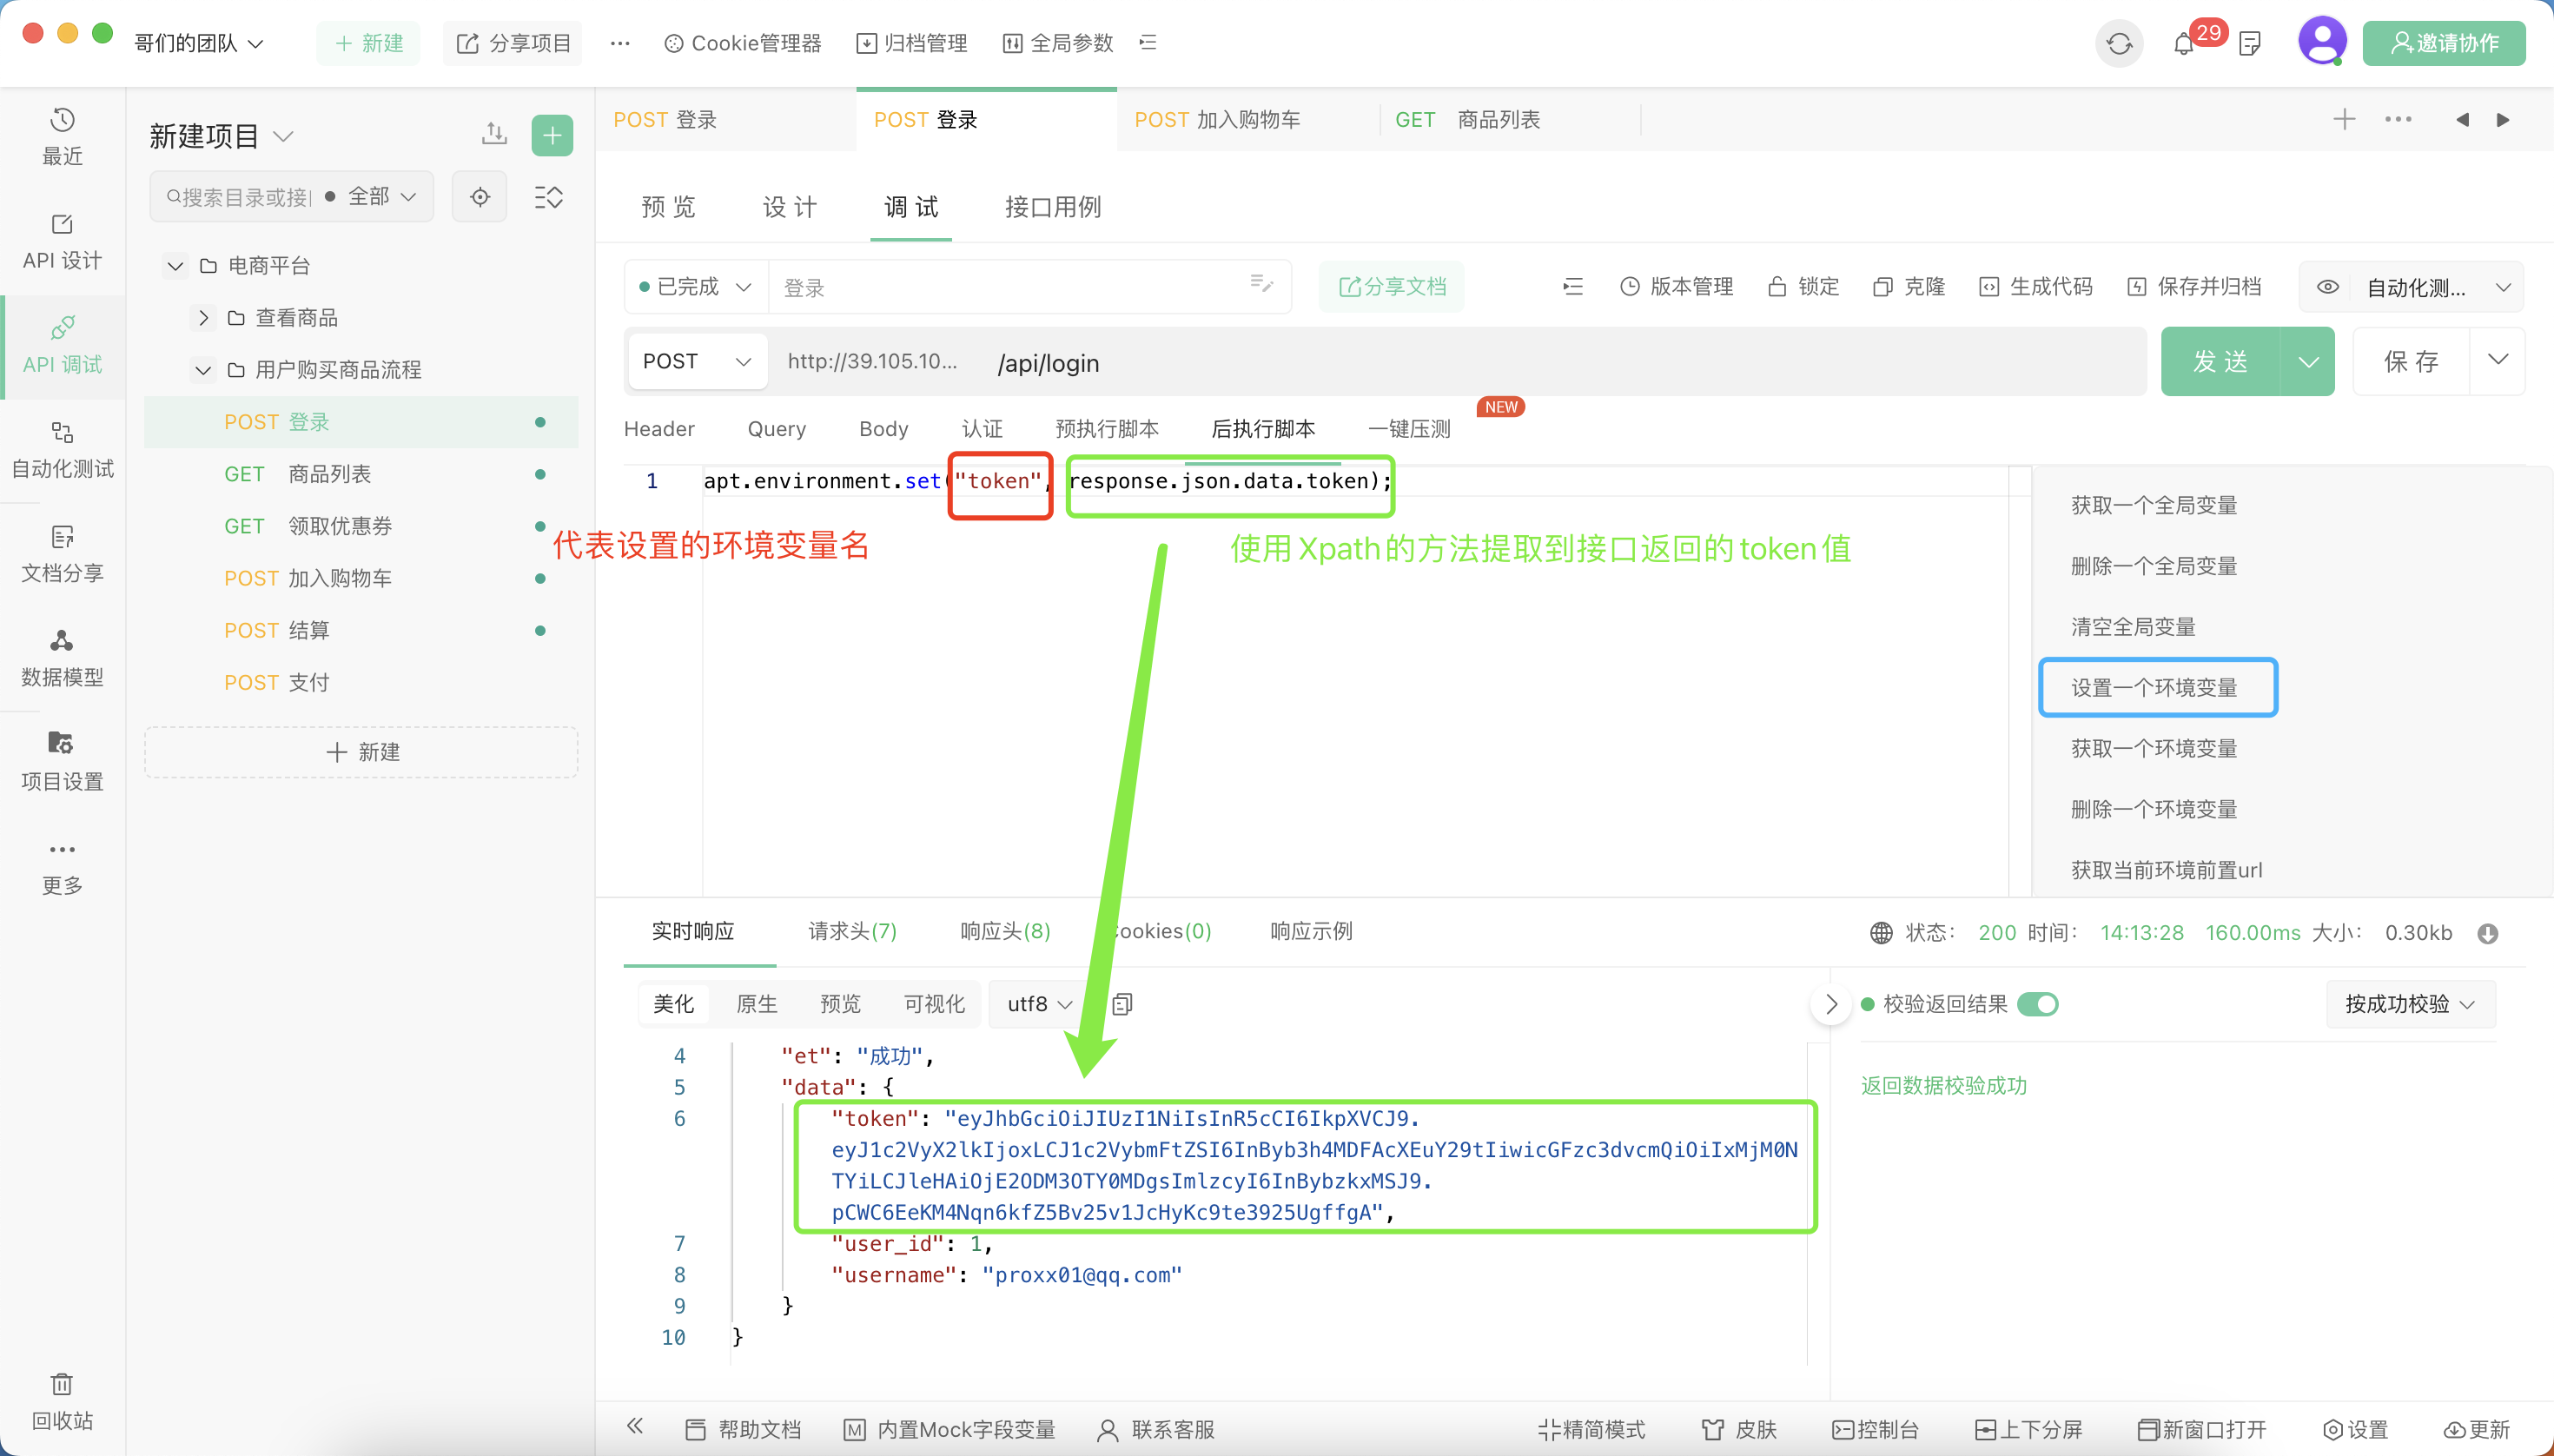Open Automation Testing in the sidebar
2554x1456 pixels.
pyautogui.click(x=62, y=450)
